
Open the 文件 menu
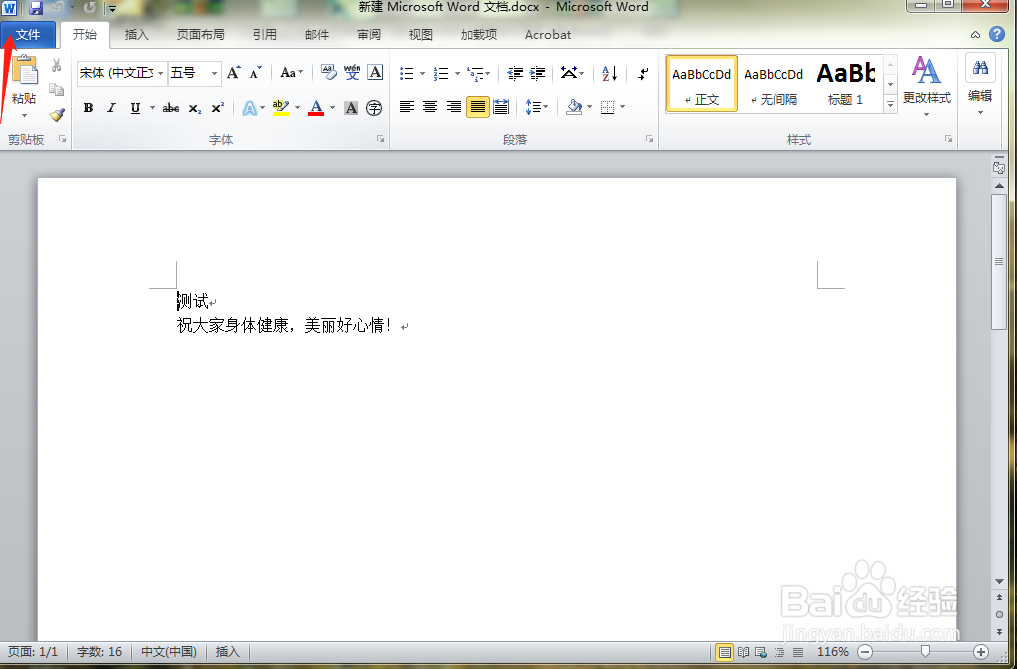29,34
